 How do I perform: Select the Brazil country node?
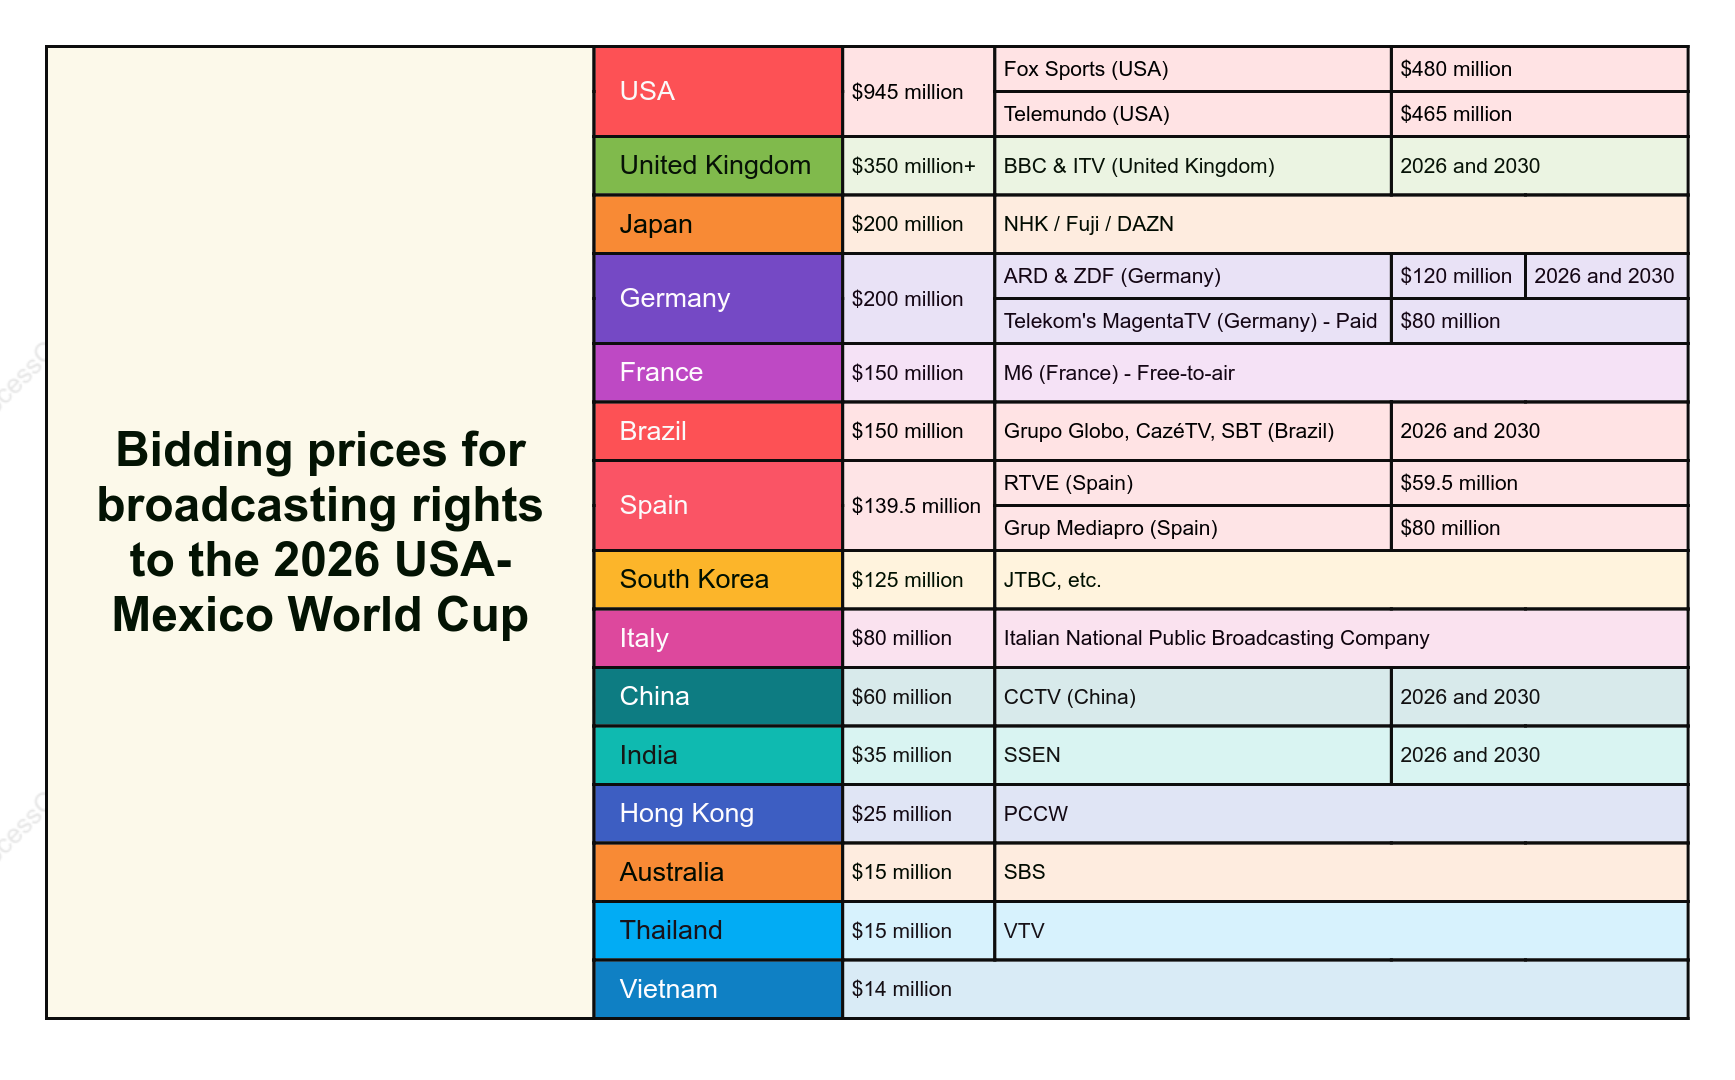(x=718, y=431)
